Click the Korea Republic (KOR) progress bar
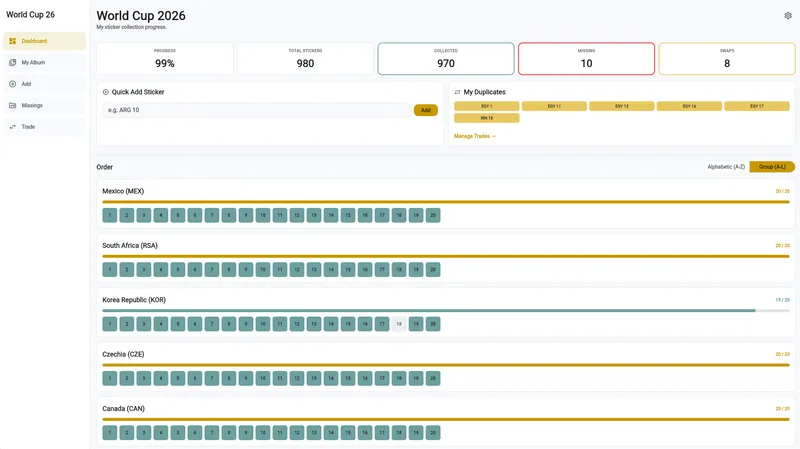 coord(446,311)
